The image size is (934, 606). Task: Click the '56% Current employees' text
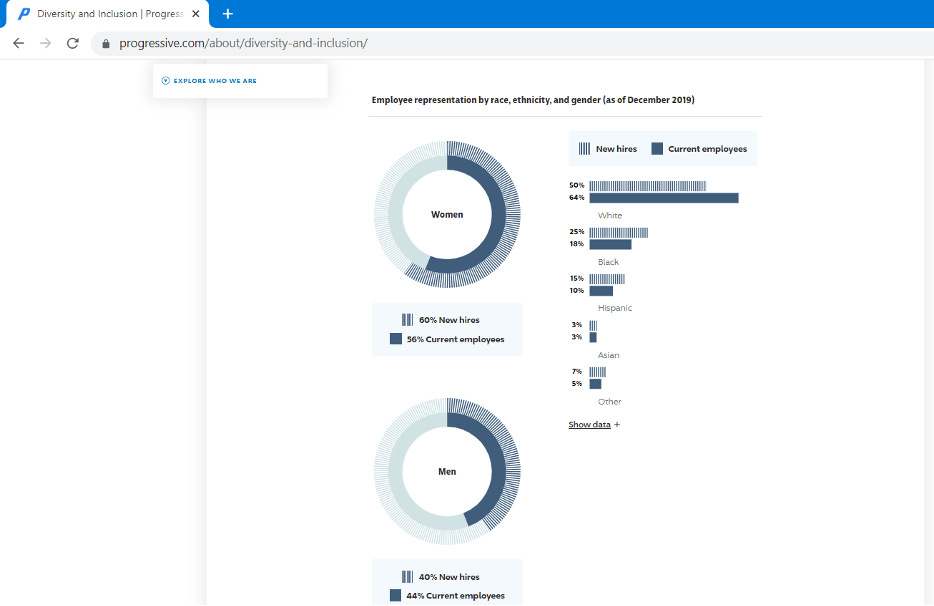pos(456,339)
